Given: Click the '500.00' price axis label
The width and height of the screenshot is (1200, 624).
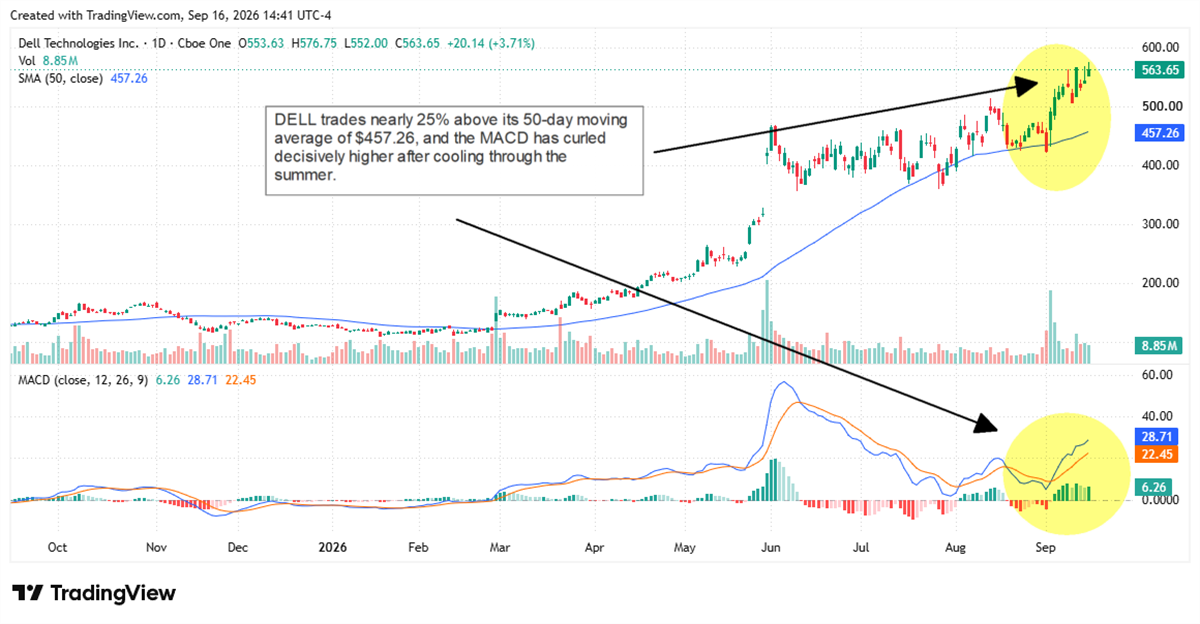Looking at the screenshot, I should (1162, 106).
